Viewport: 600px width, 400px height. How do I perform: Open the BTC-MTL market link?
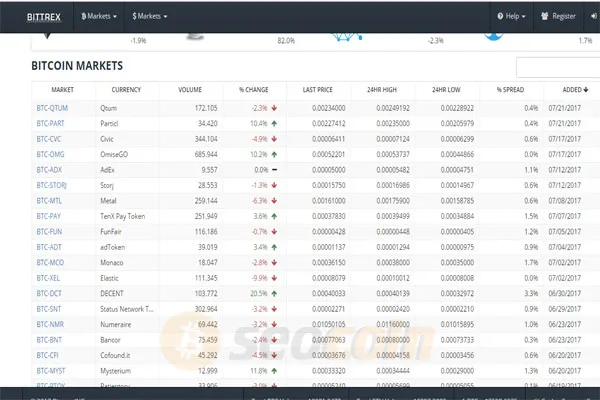(x=49, y=201)
